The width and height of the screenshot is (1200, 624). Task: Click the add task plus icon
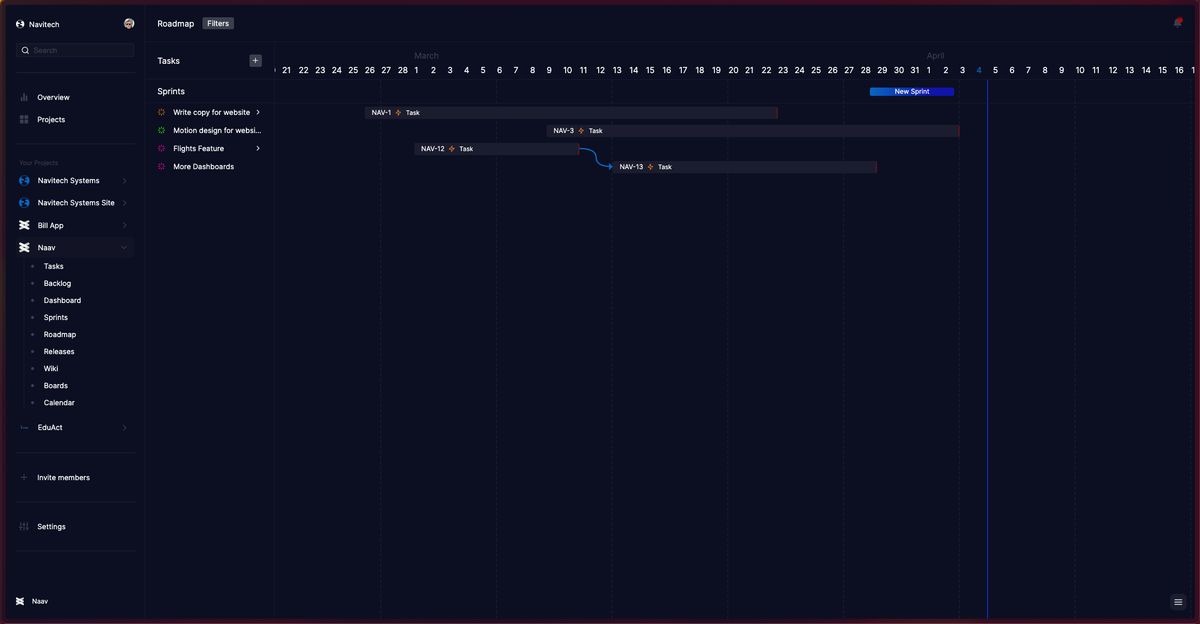255,61
